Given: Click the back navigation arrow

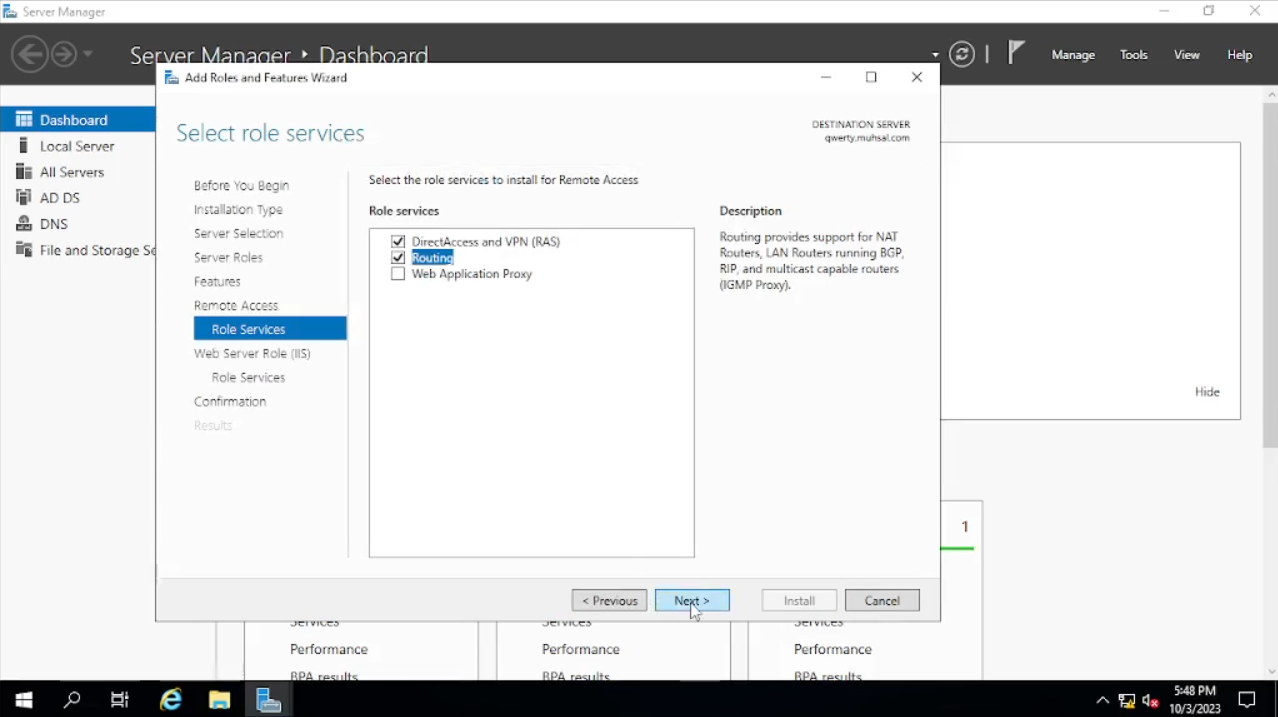Looking at the screenshot, I should 30,54.
